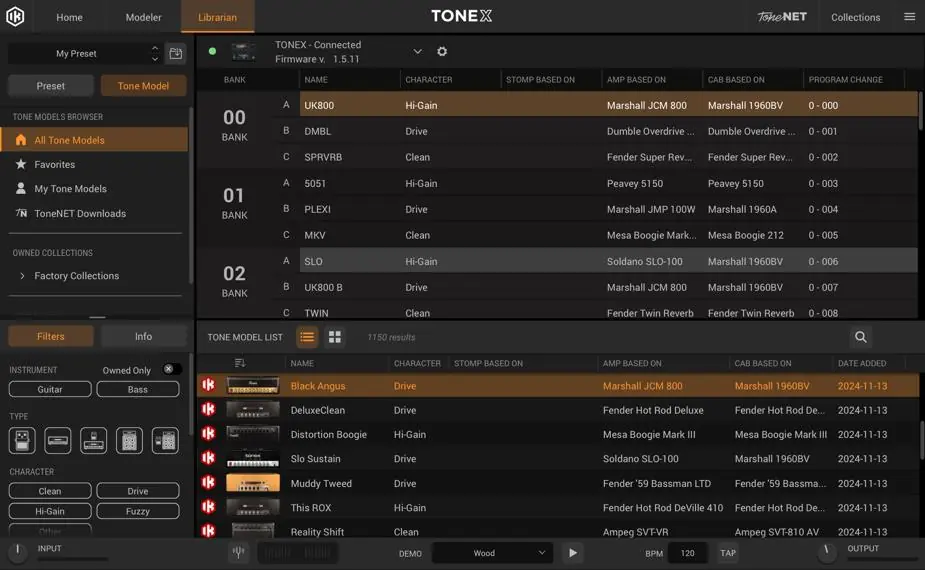Open the Info tab
This screenshot has height=570, width=925.
point(143,336)
